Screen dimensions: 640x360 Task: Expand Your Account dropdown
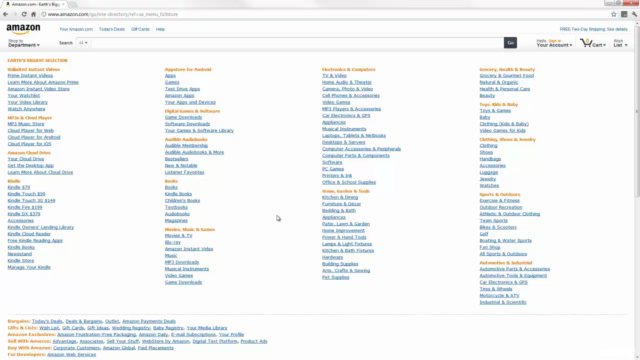(554, 43)
